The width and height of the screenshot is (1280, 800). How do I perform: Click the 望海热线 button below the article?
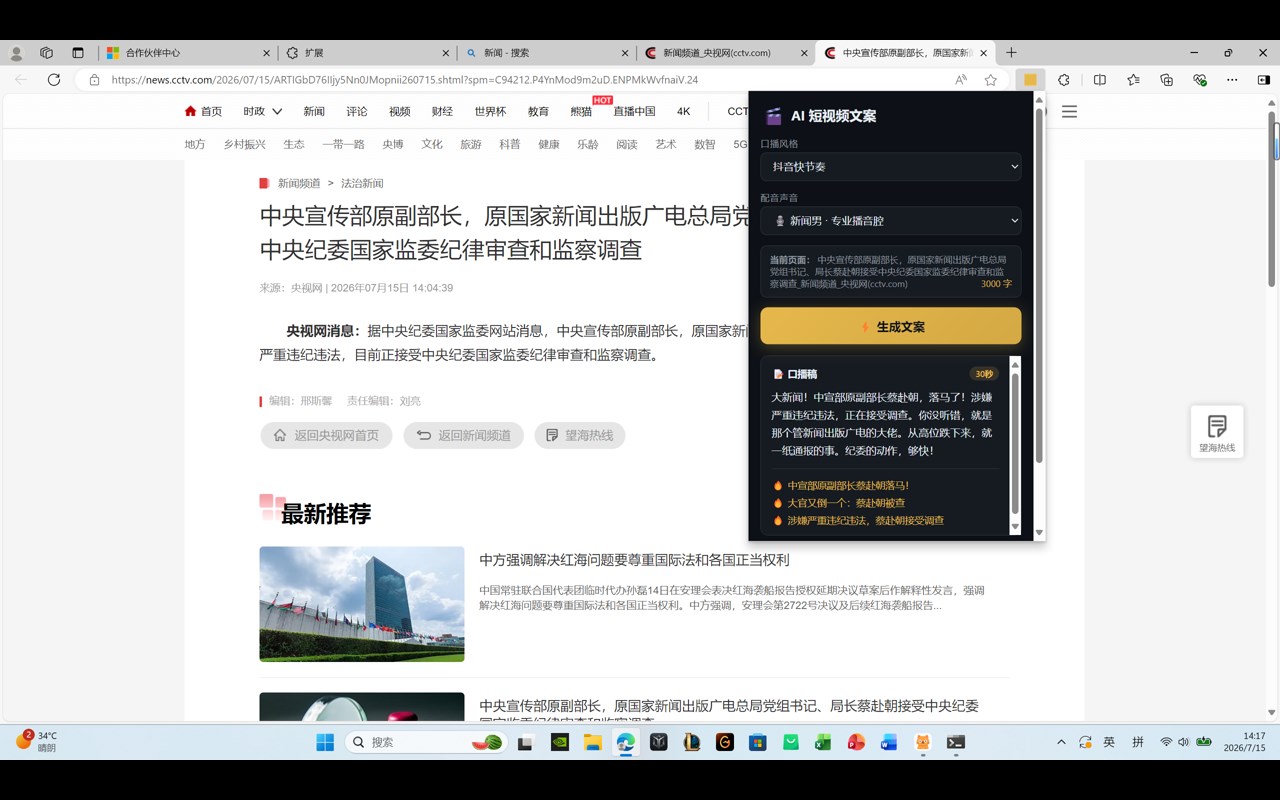coord(580,435)
